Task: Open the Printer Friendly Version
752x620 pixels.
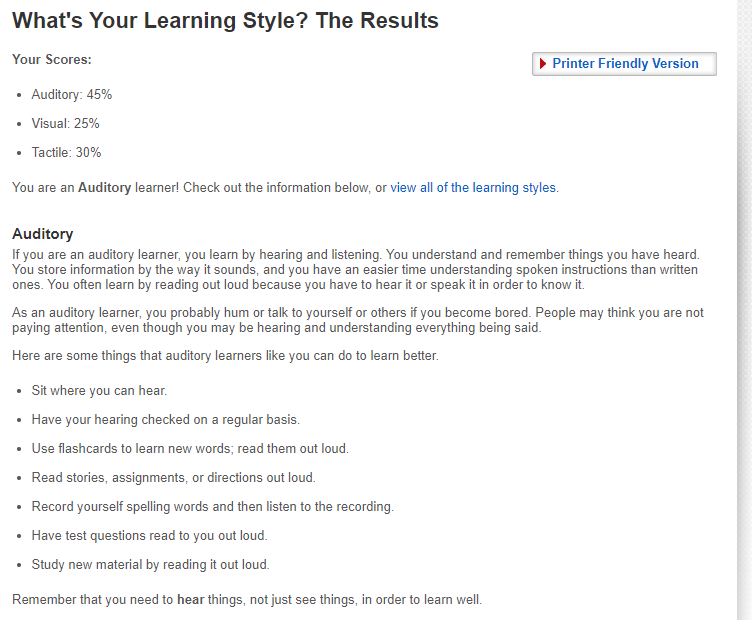Action: (625, 64)
